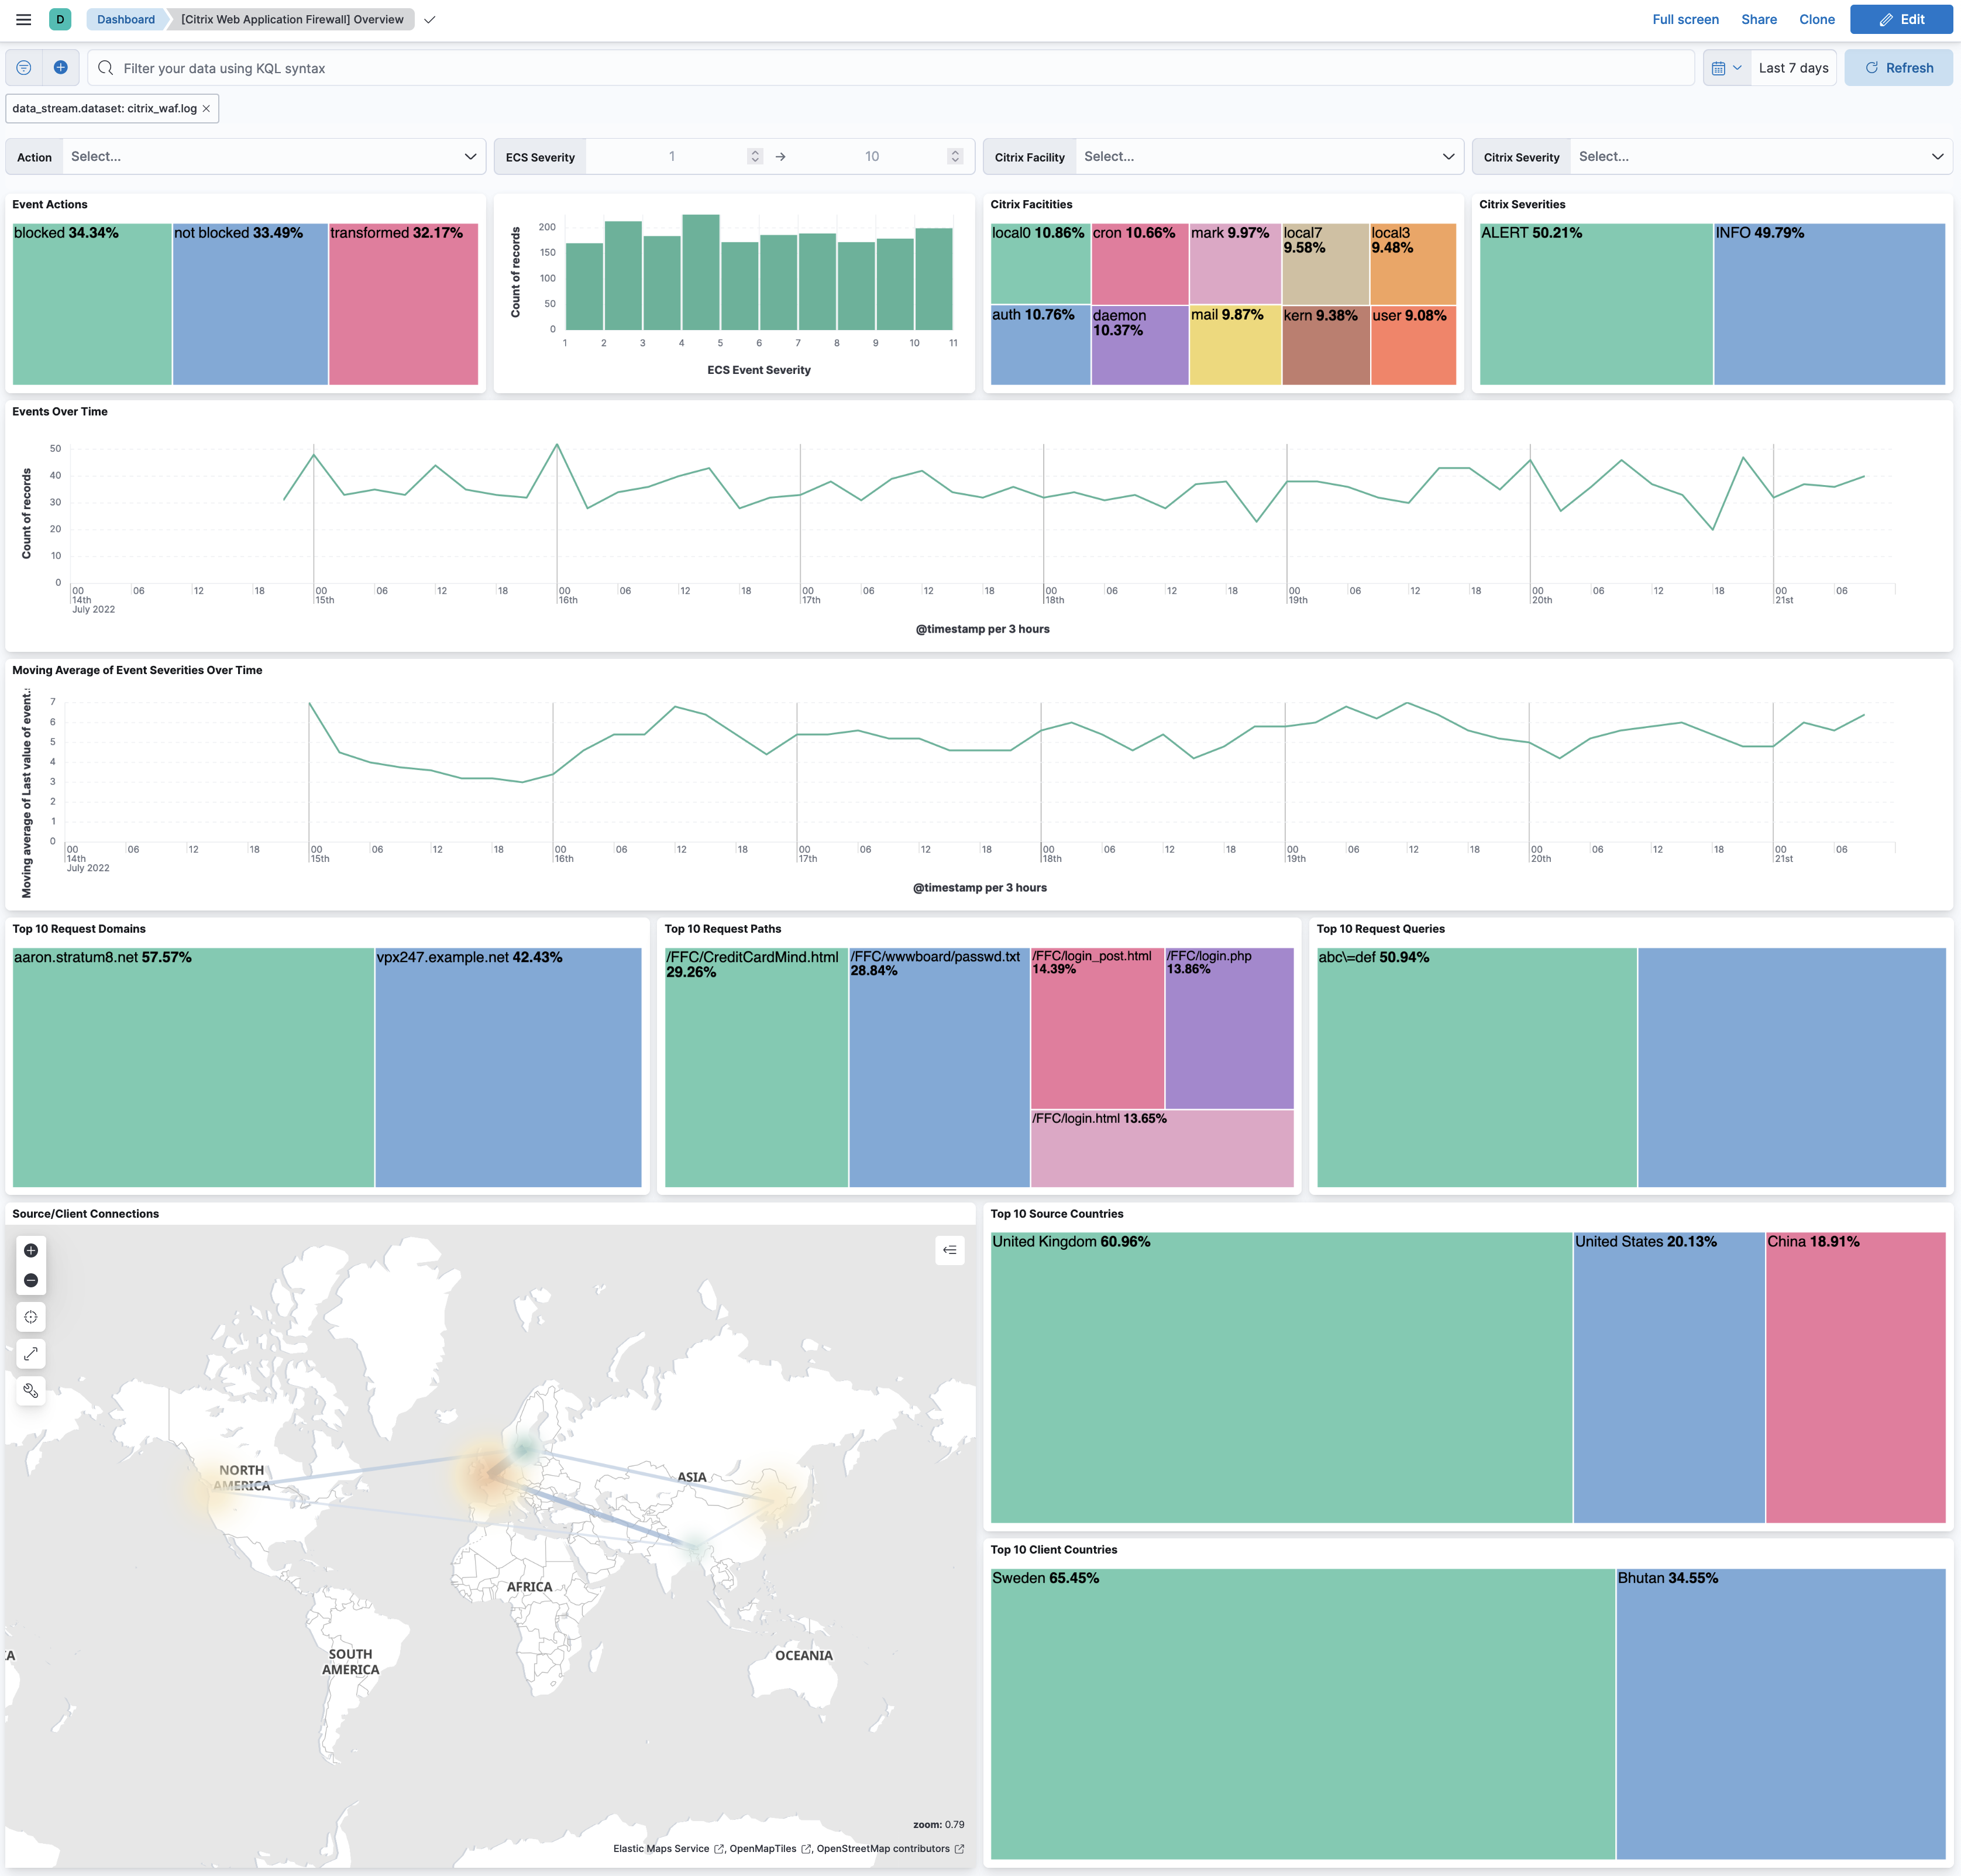Add a filter via the plus icon
The width and height of the screenshot is (1961, 1876).
(x=60, y=67)
